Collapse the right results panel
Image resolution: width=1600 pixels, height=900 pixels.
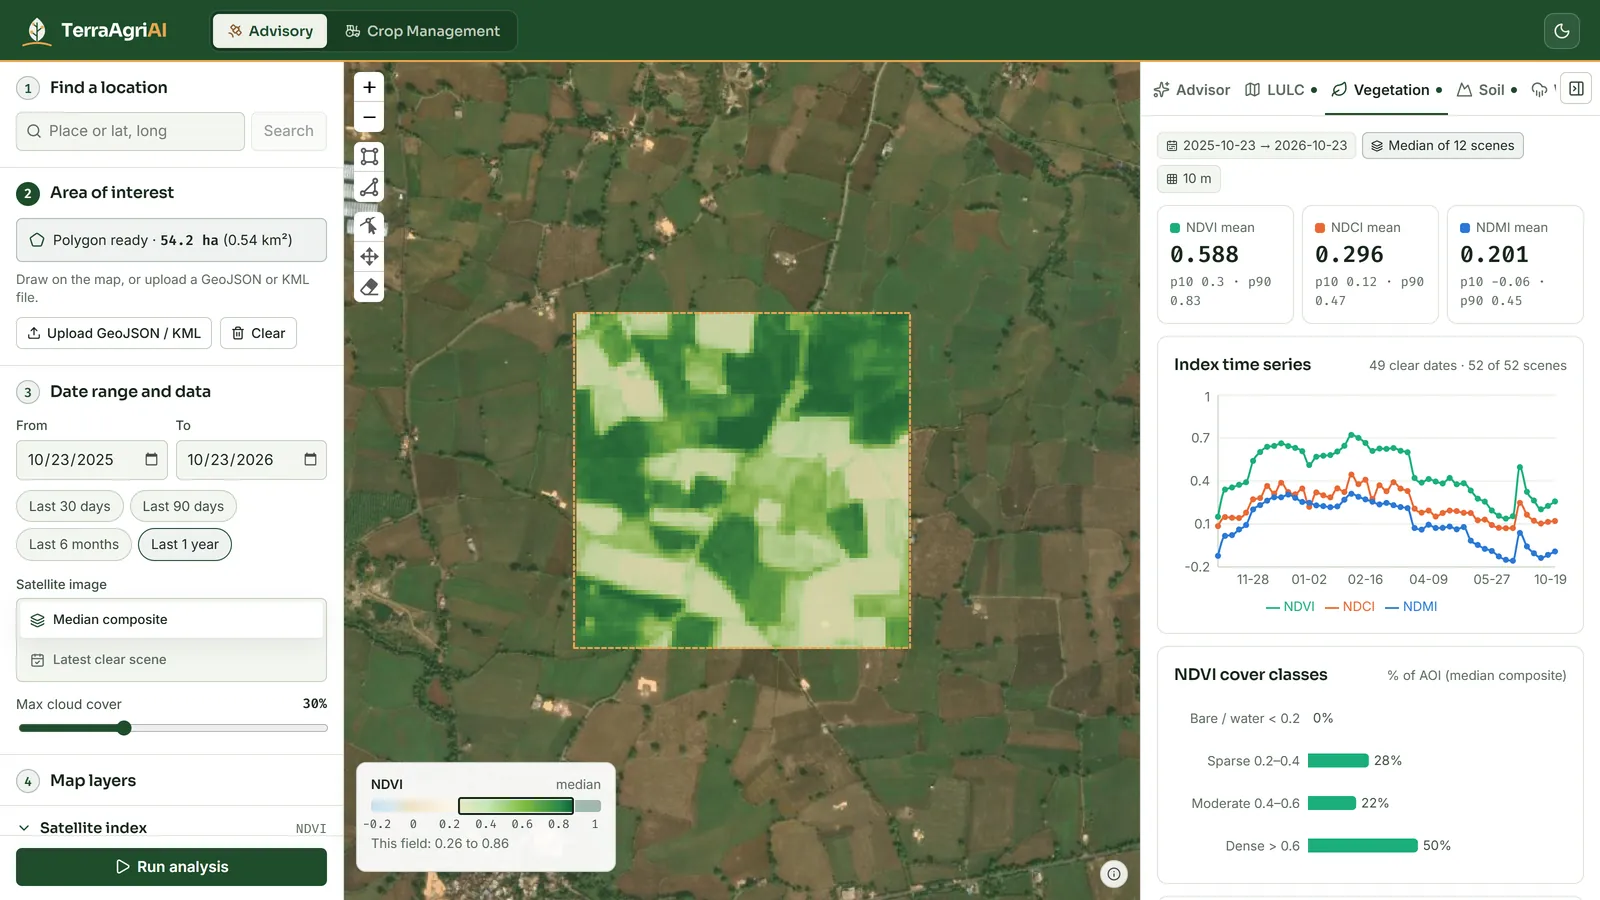tap(1576, 89)
